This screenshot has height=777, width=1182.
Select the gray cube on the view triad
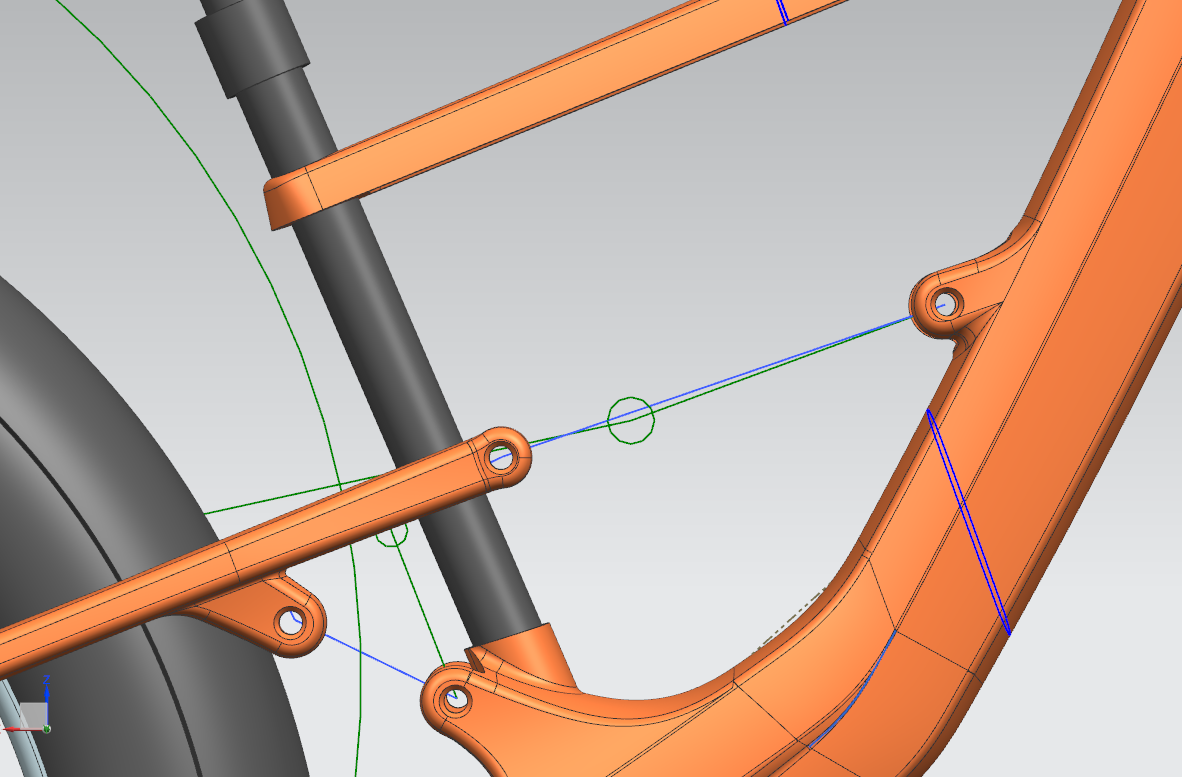(x=33, y=714)
